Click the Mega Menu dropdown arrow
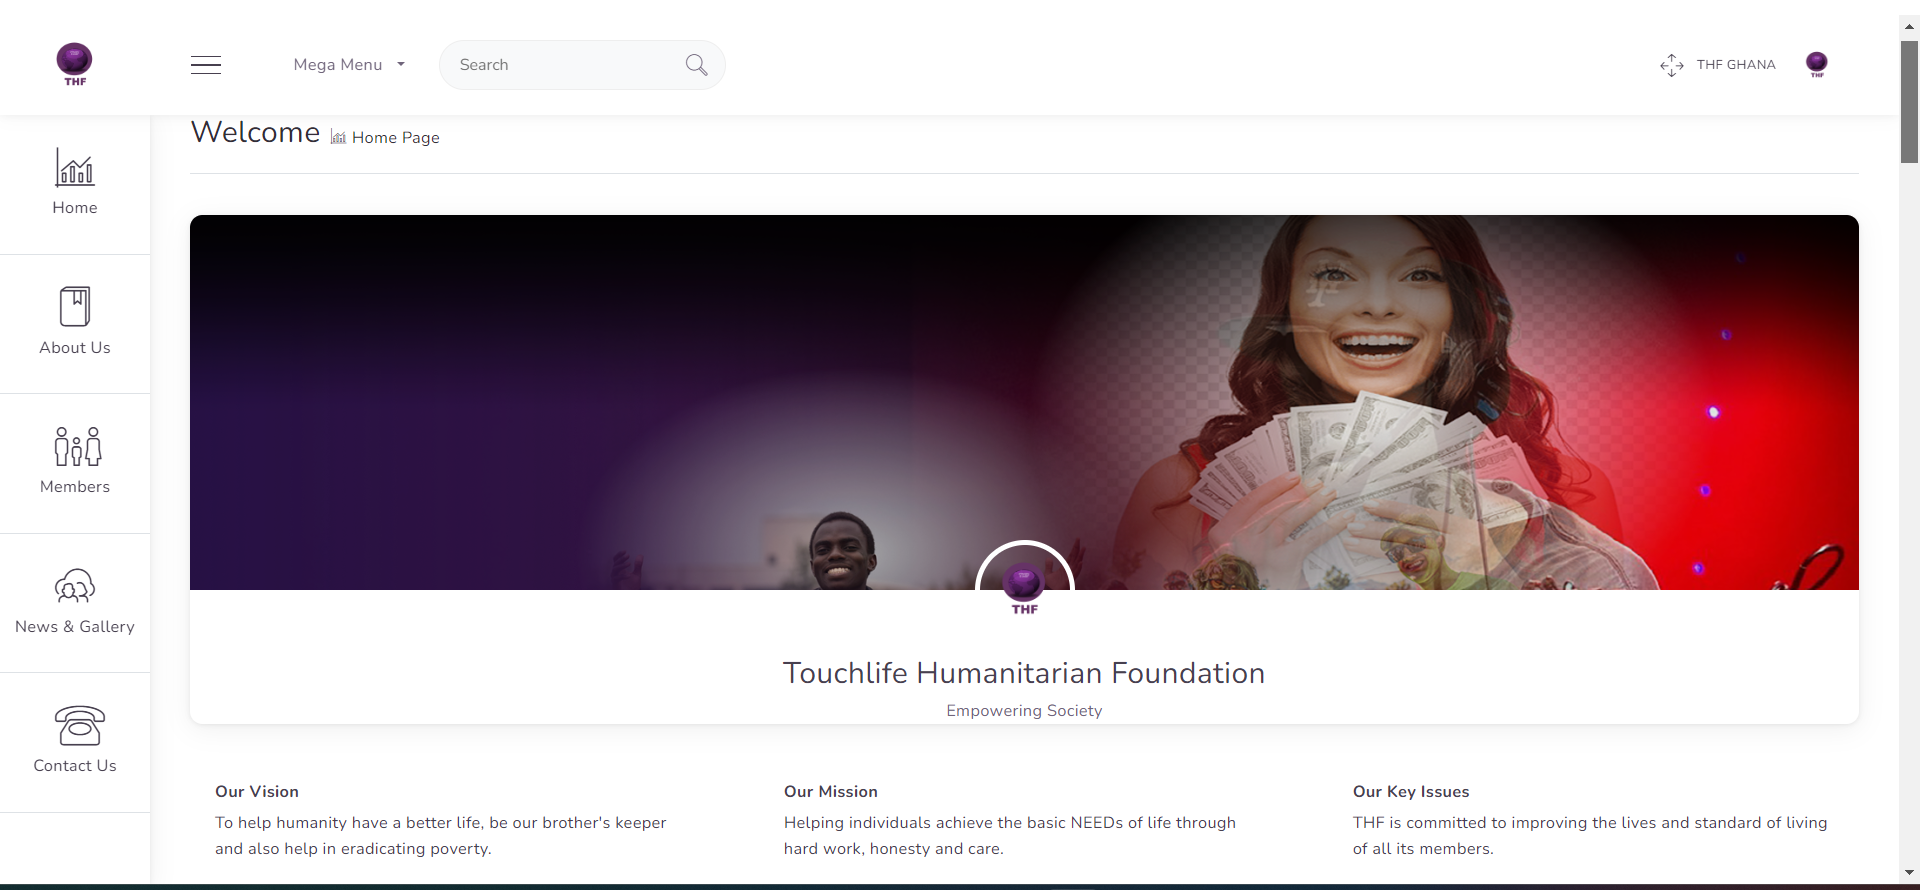The image size is (1920, 890). [x=401, y=65]
